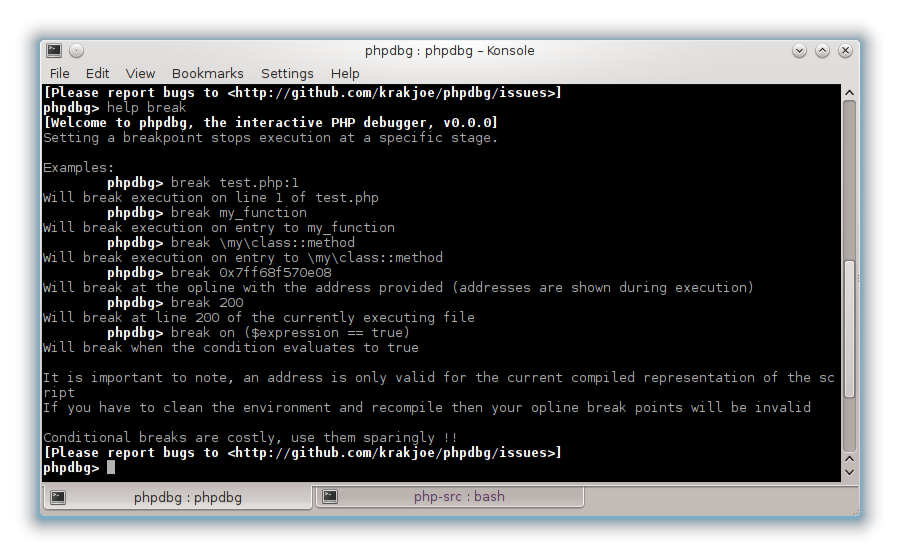900x556 pixels.
Task: Click the scrollbar up arrow
Action: (x=849, y=91)
